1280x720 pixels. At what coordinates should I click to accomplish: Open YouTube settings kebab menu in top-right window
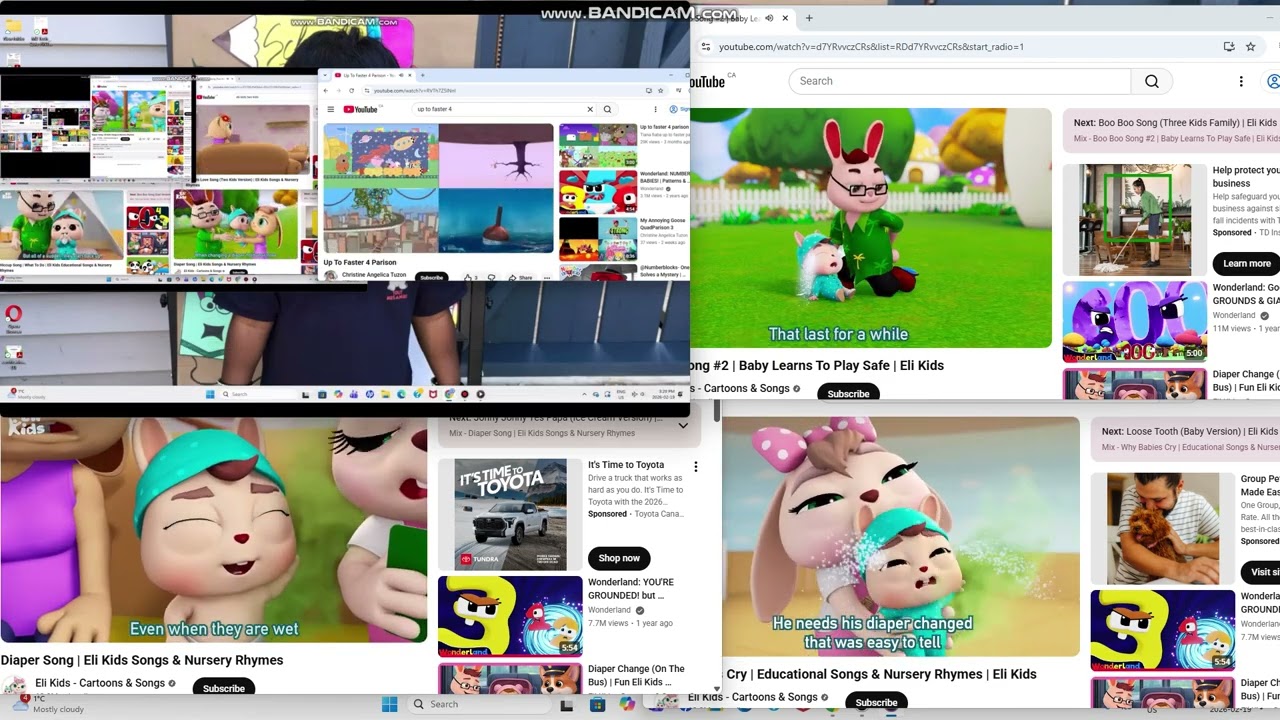pos(1241,81)
